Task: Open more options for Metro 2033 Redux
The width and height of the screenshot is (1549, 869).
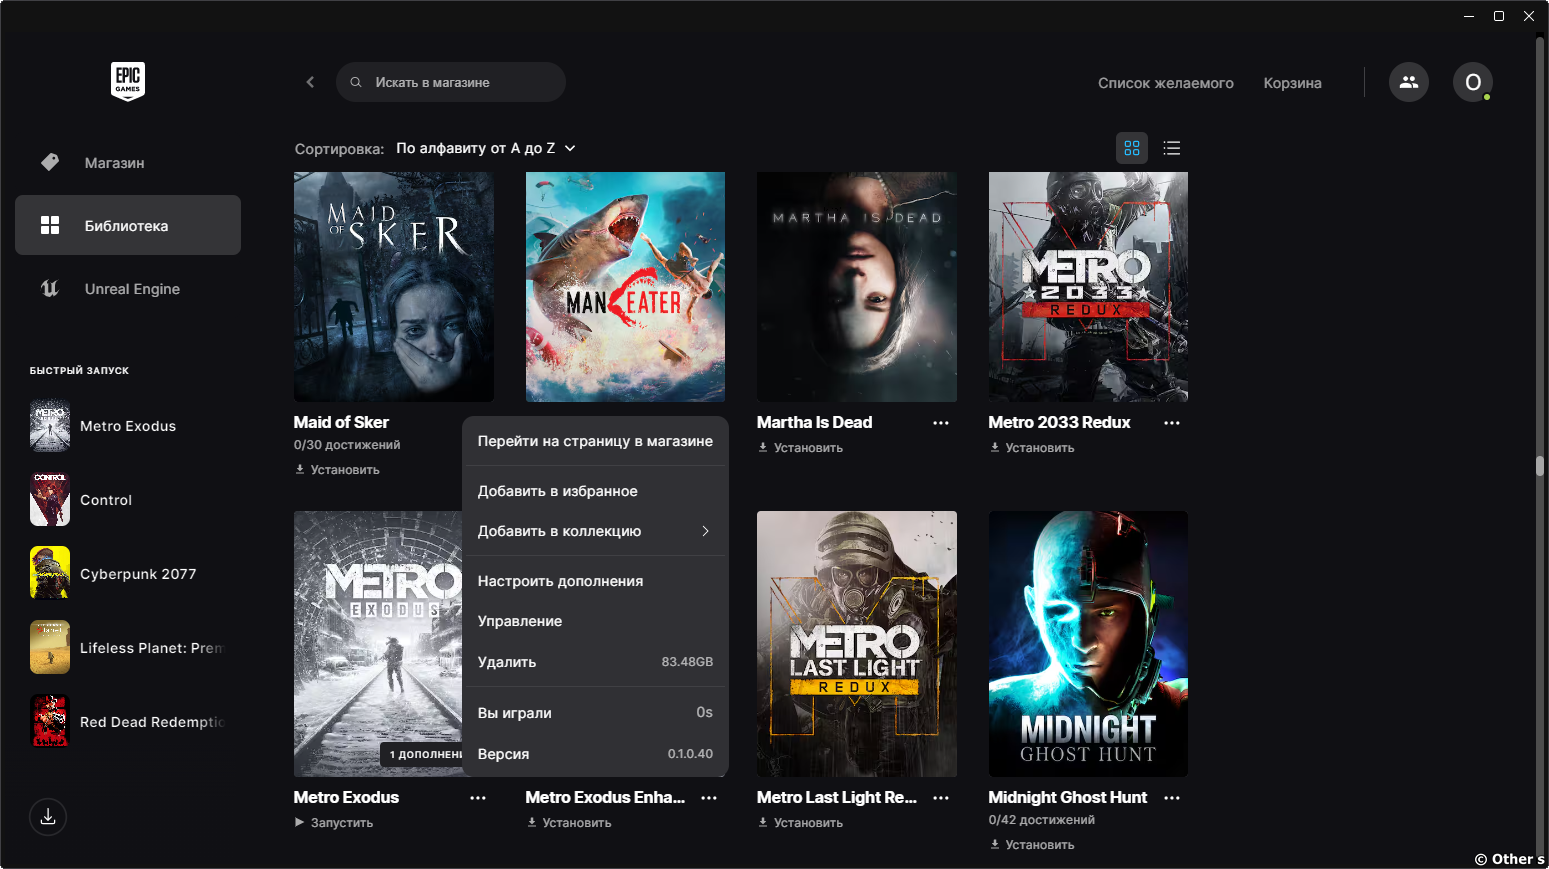Action: [1172, 423]
